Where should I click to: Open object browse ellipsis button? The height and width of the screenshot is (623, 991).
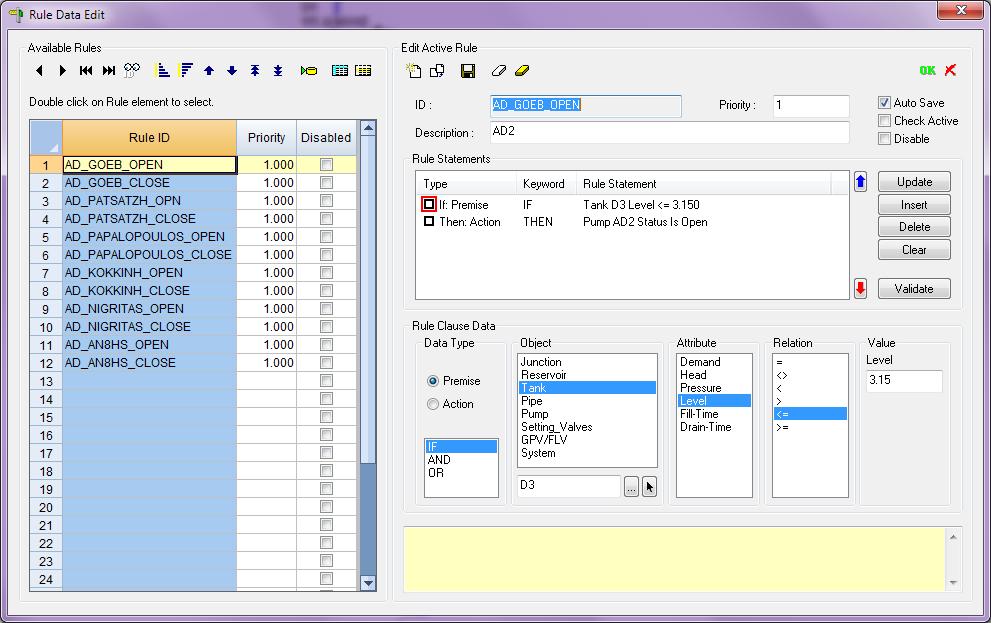pos(631,487)
